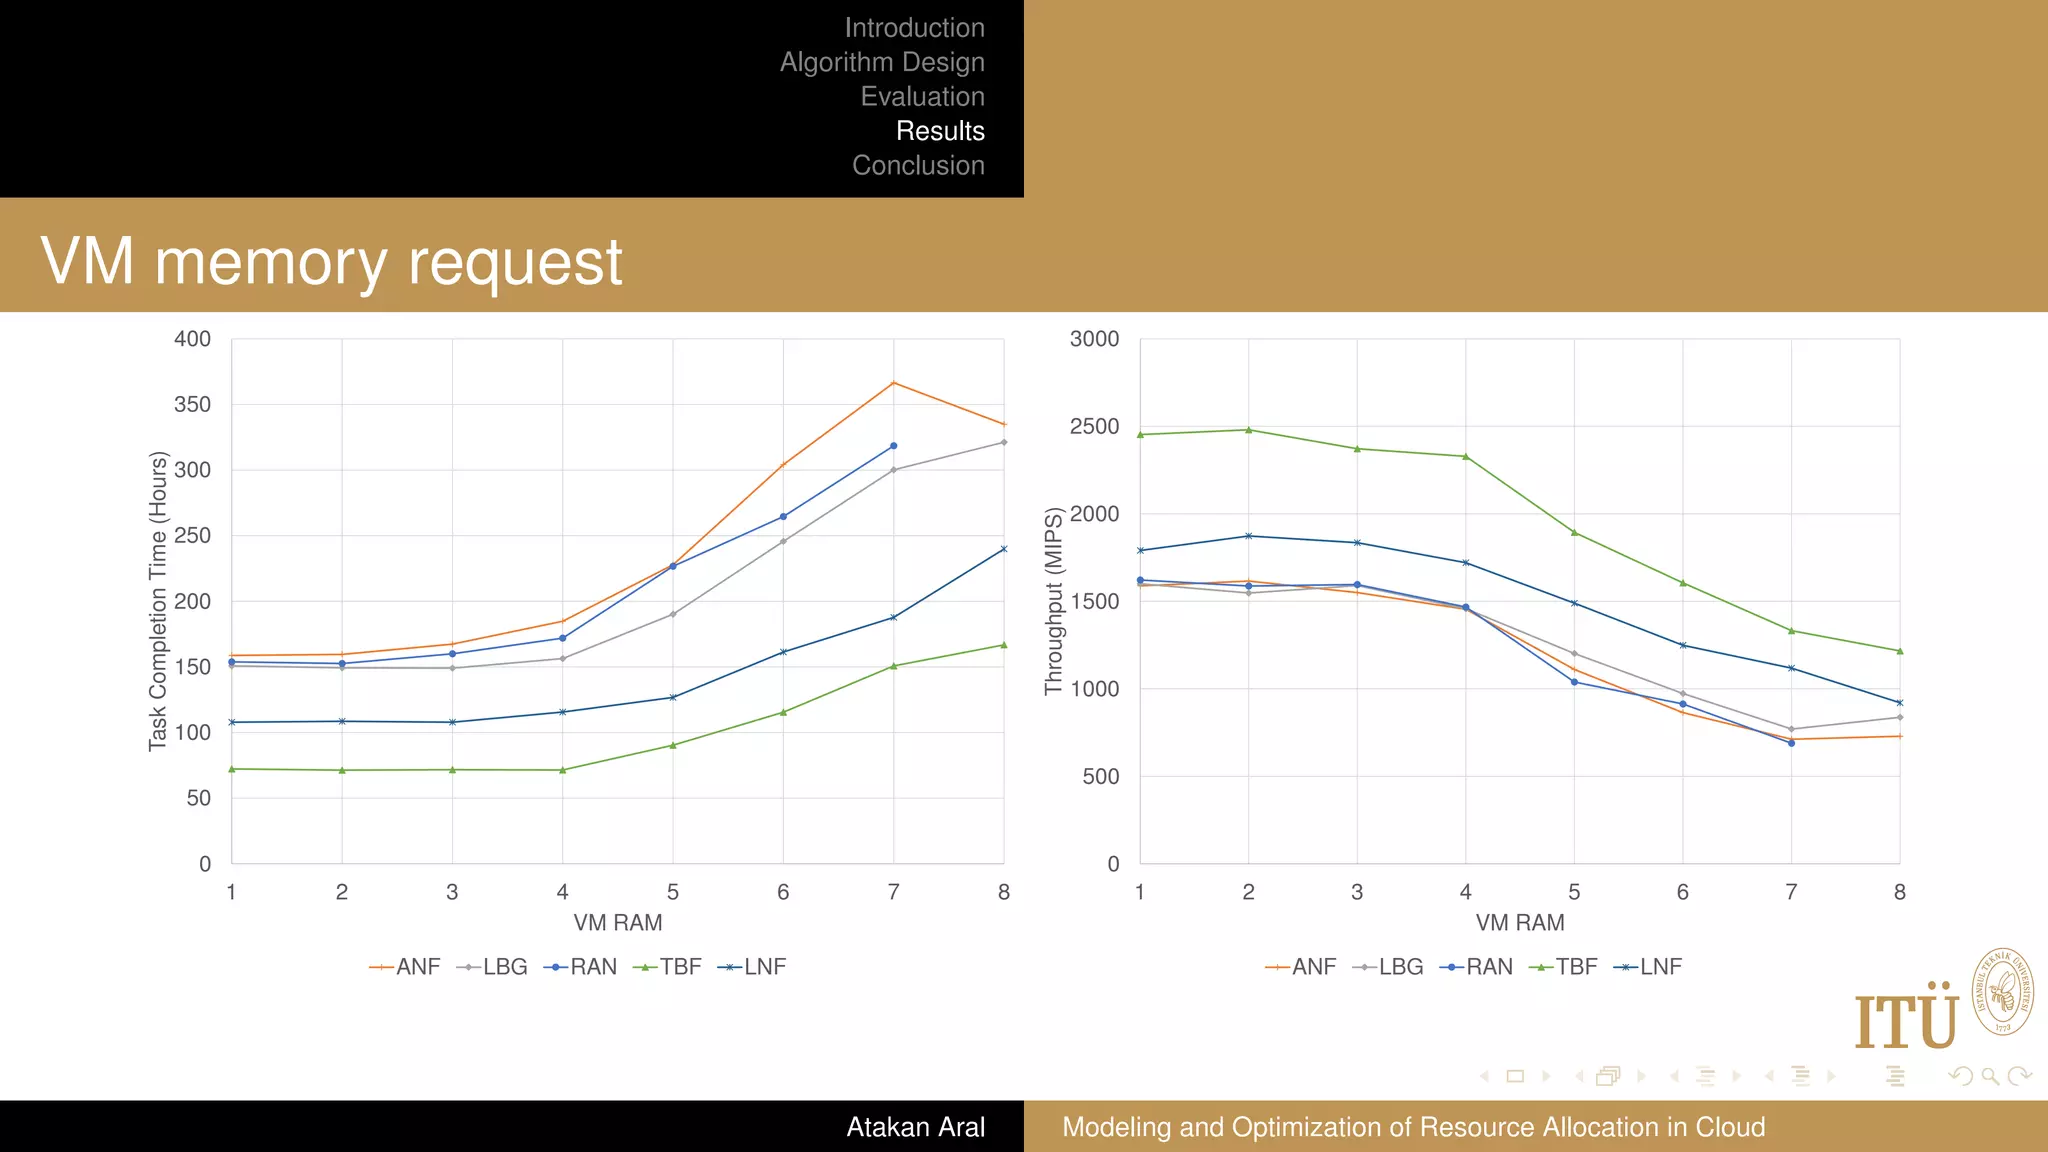Click LNF legend entry in throughput chart
Viewport: 2048px width, 1152px height.
pyautogui.click(x=1648, y=967)
